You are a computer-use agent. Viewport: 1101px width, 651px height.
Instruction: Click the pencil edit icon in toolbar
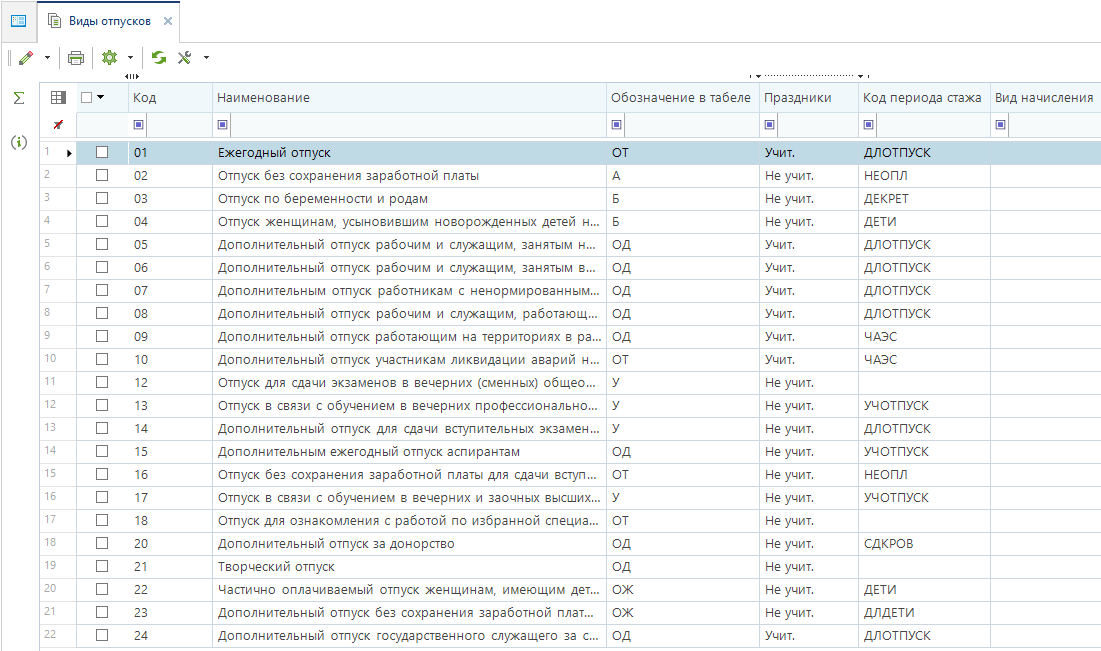pyautogui.click(x=26, y=58)
